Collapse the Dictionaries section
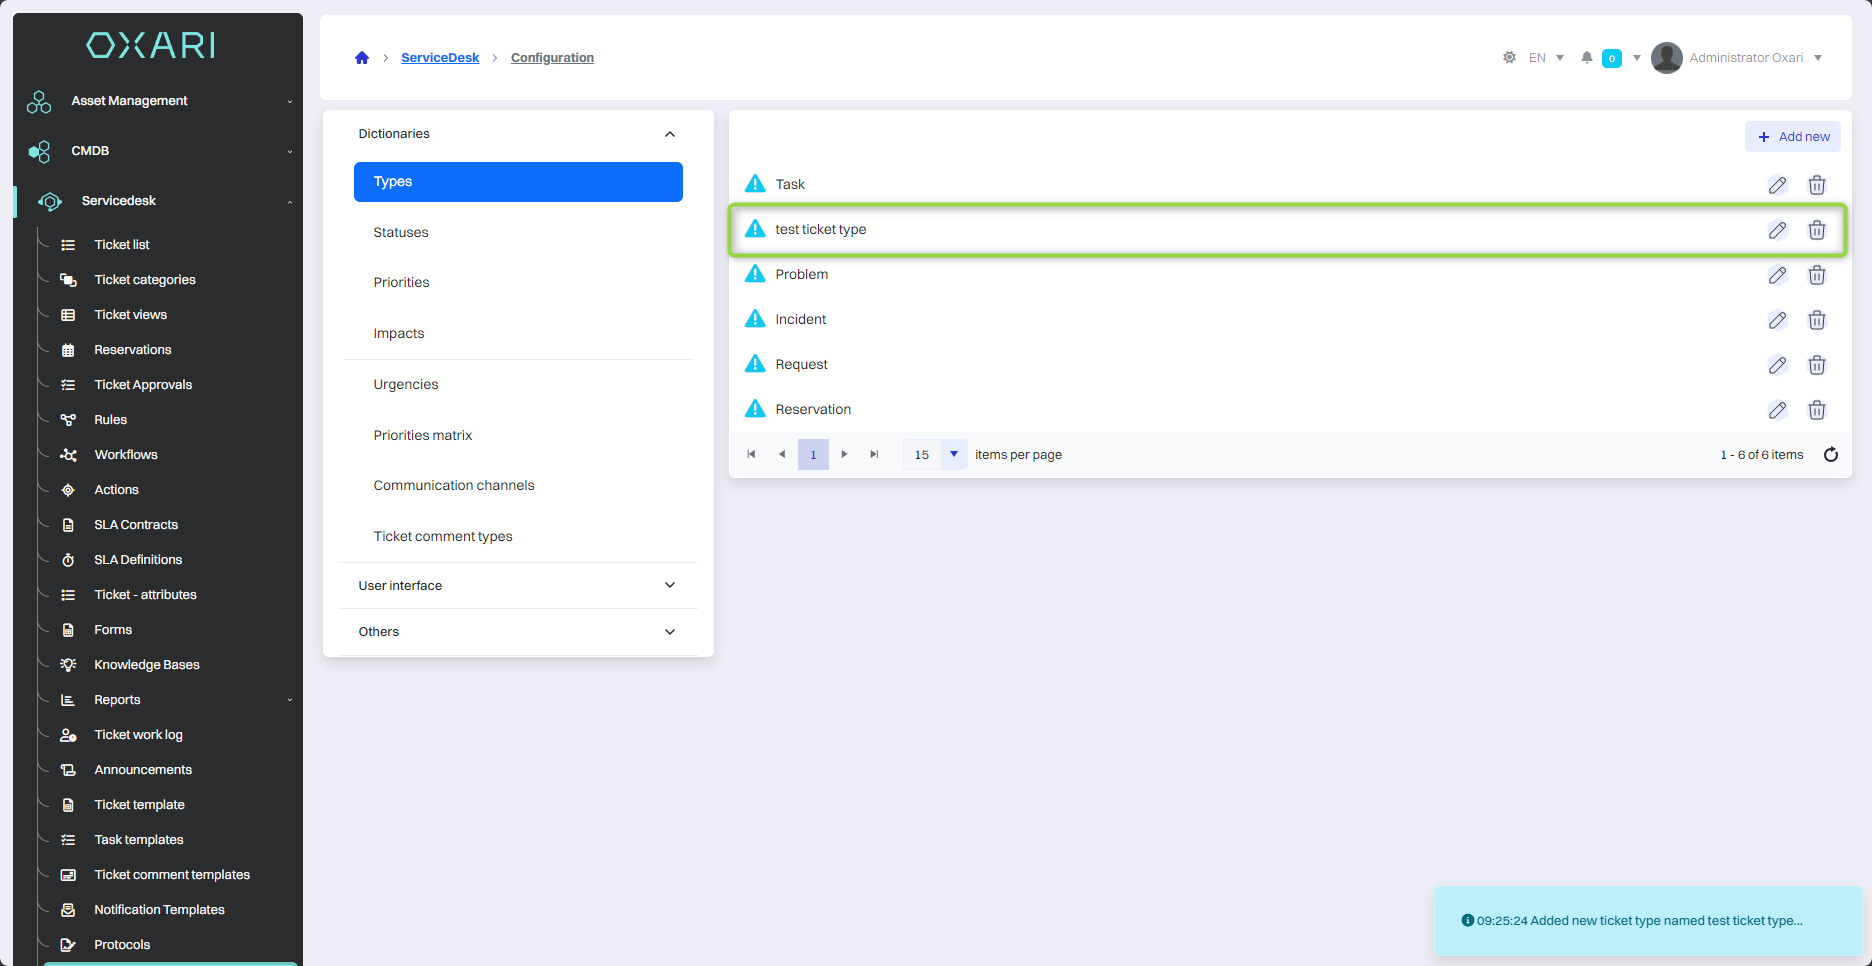The height and width of the screenshot is (966, 1872). 670,134
